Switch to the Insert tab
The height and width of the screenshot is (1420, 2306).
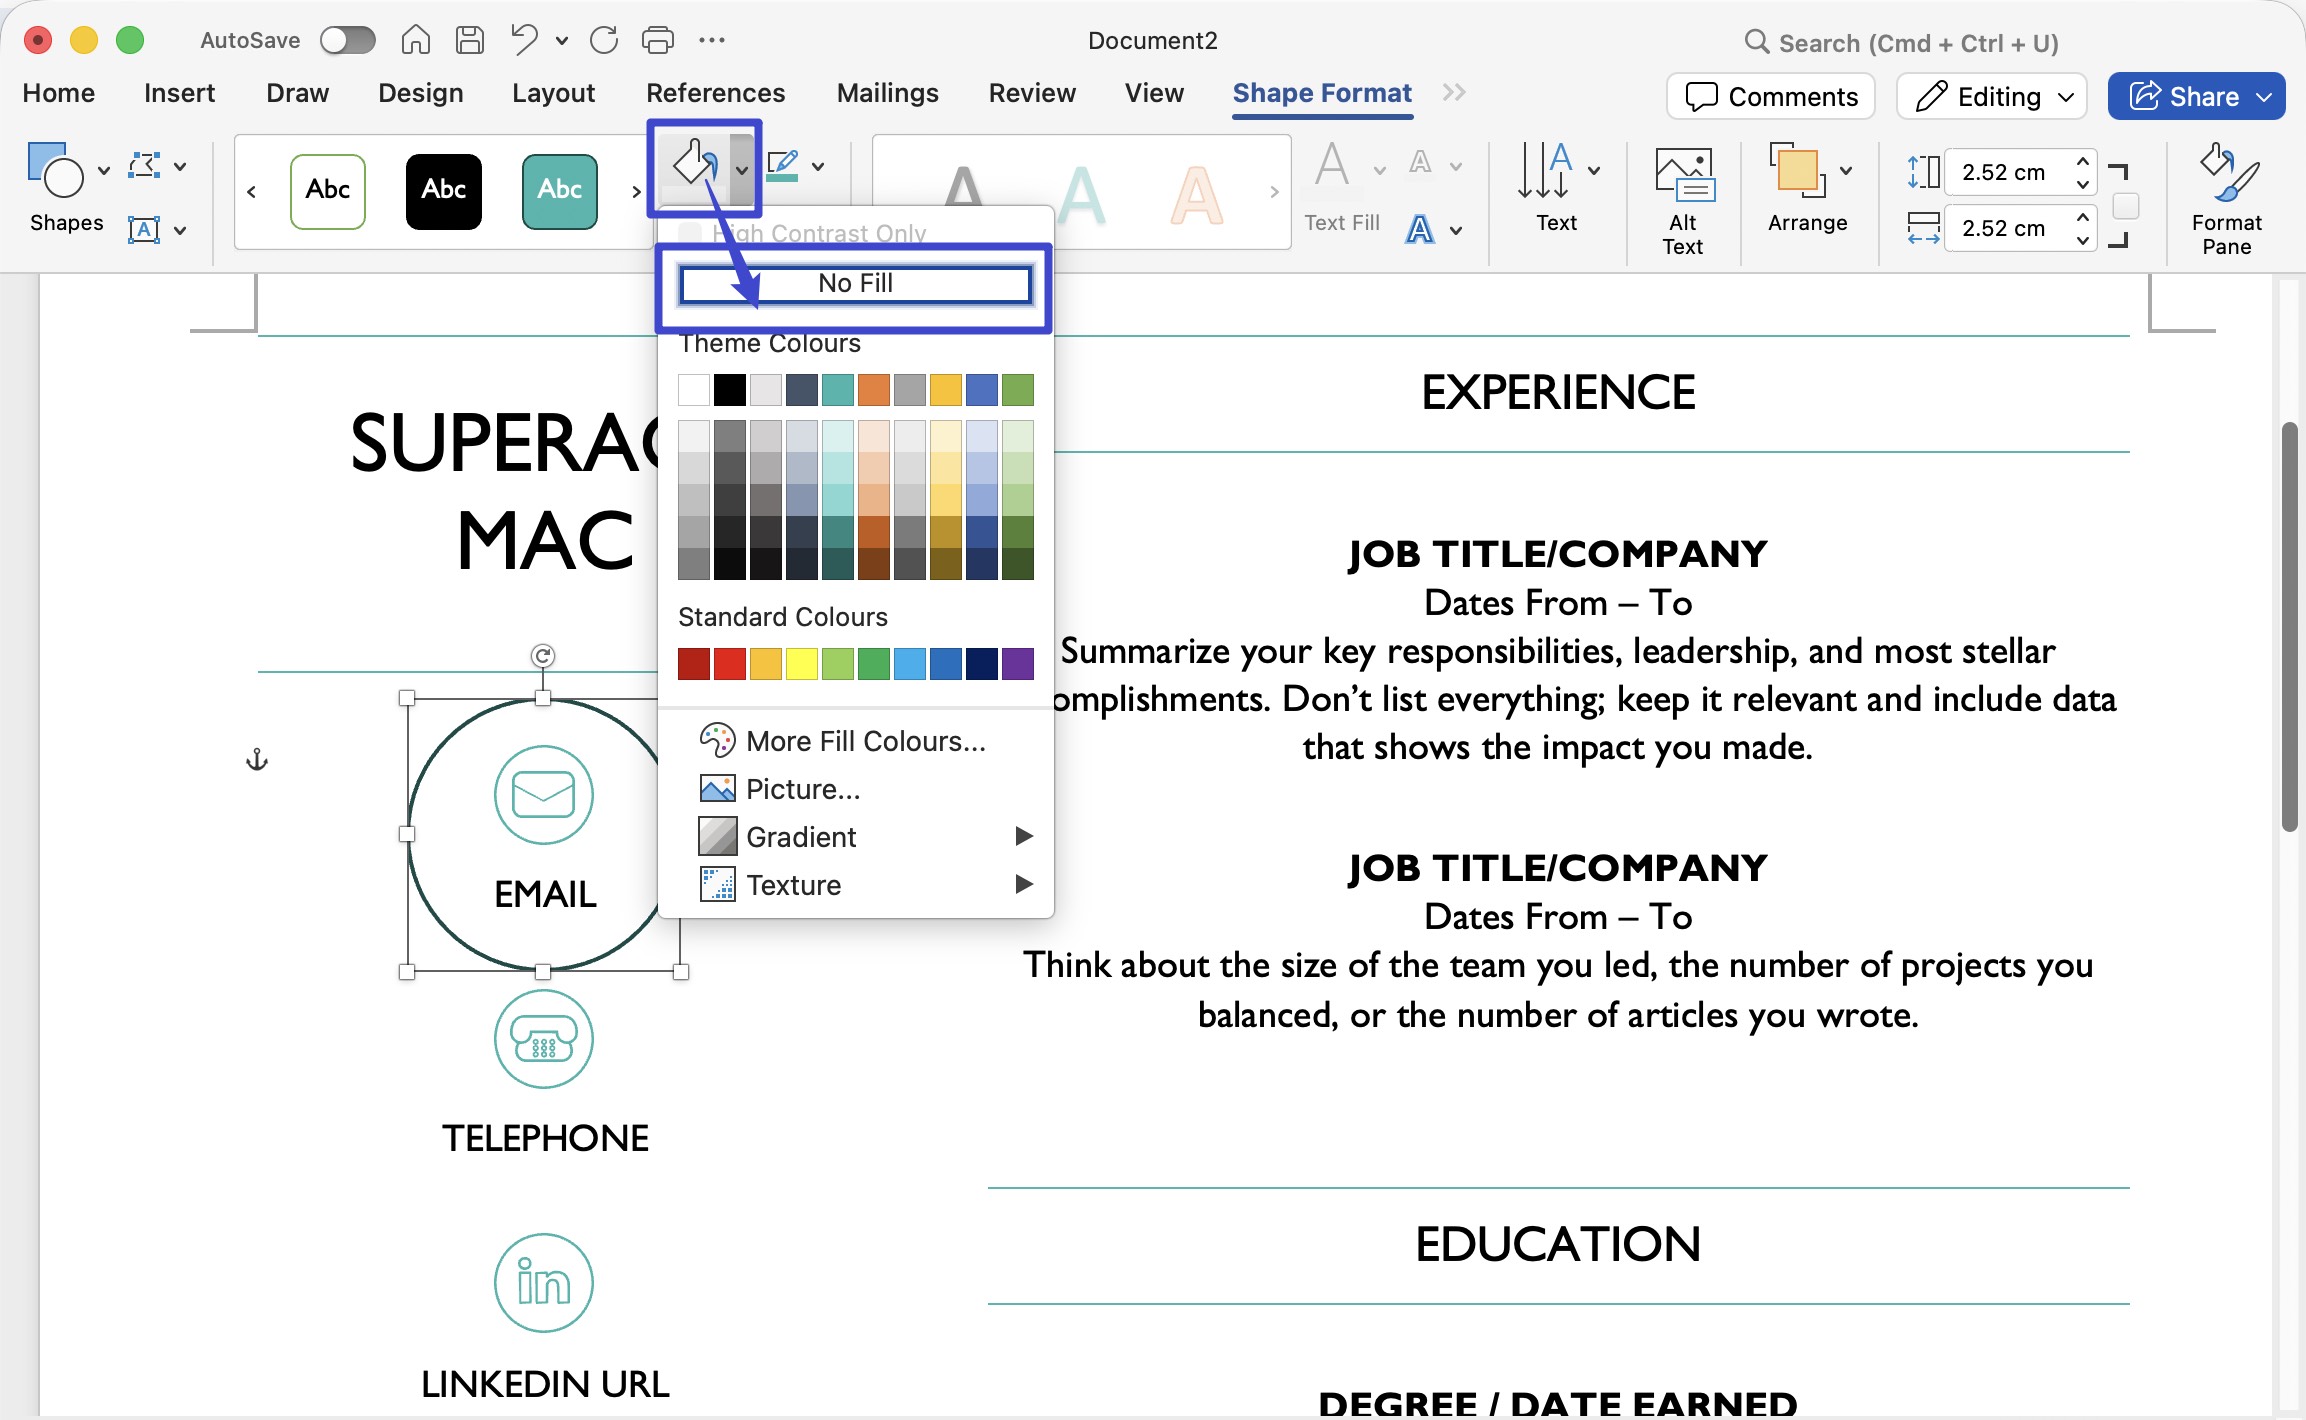tap(179, 93)
